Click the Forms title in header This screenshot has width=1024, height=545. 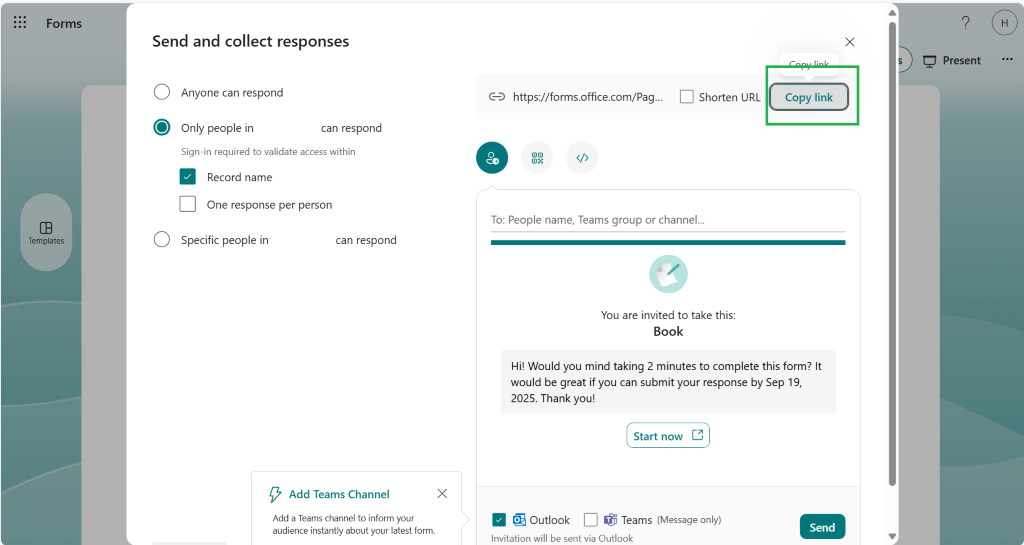64,23
